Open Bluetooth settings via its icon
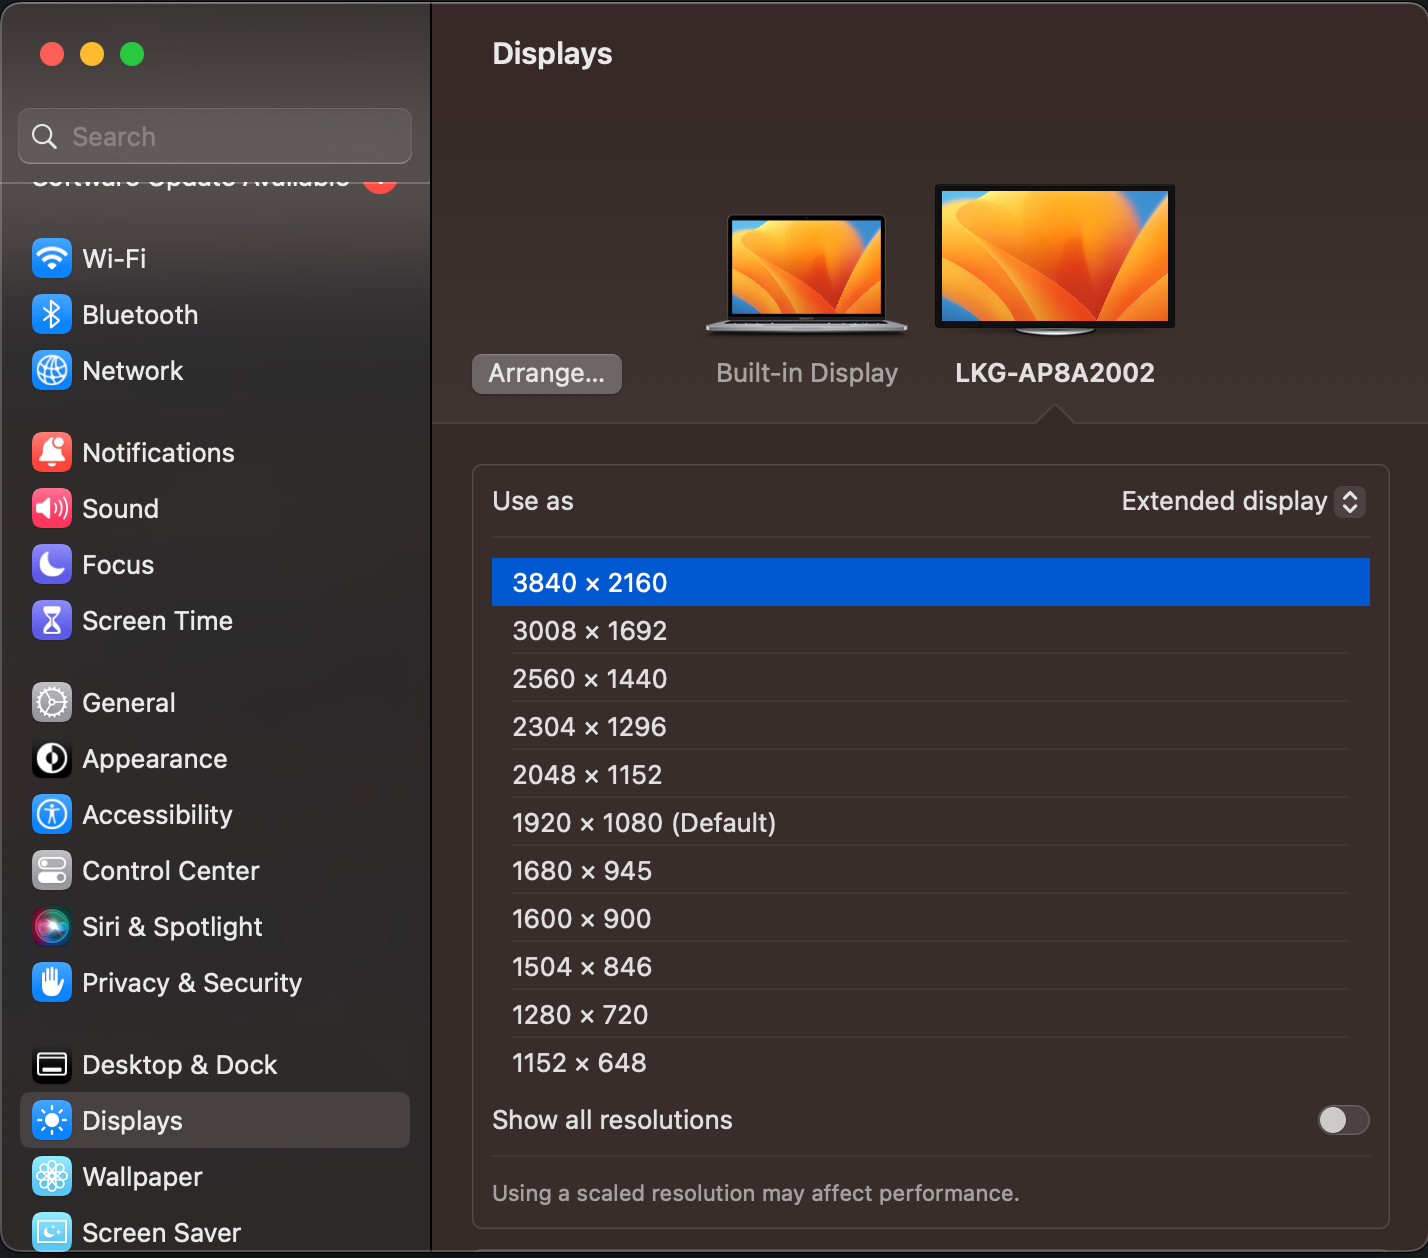The image size is (1428, 1258). coord(52,315)
